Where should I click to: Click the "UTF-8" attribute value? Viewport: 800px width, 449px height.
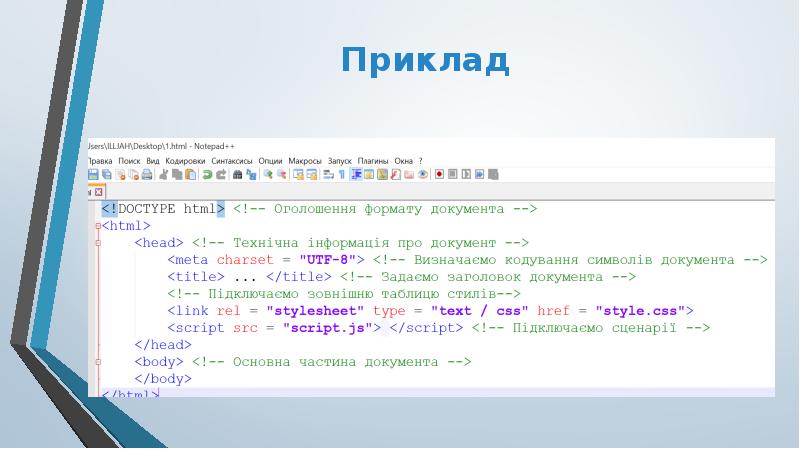(328, 260)
